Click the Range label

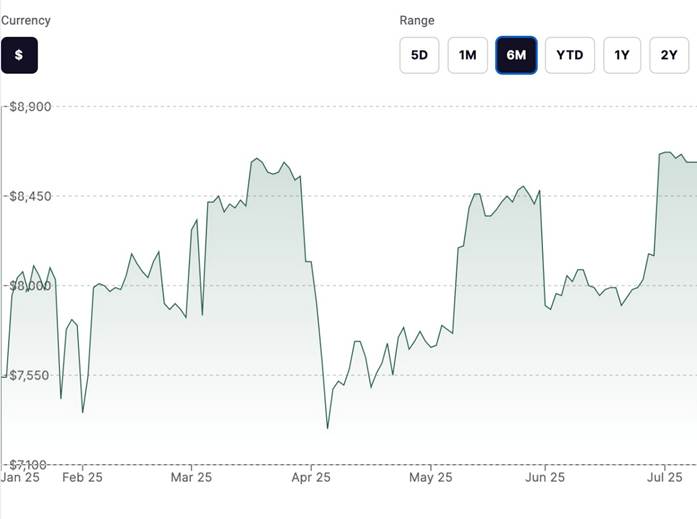(x=417, y=20)
